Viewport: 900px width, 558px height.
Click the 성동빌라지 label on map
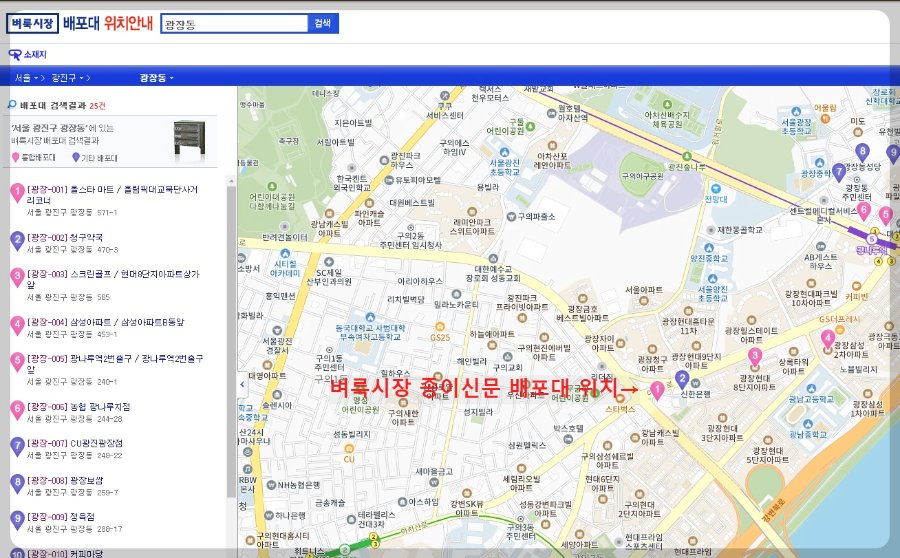pos(352,434)
